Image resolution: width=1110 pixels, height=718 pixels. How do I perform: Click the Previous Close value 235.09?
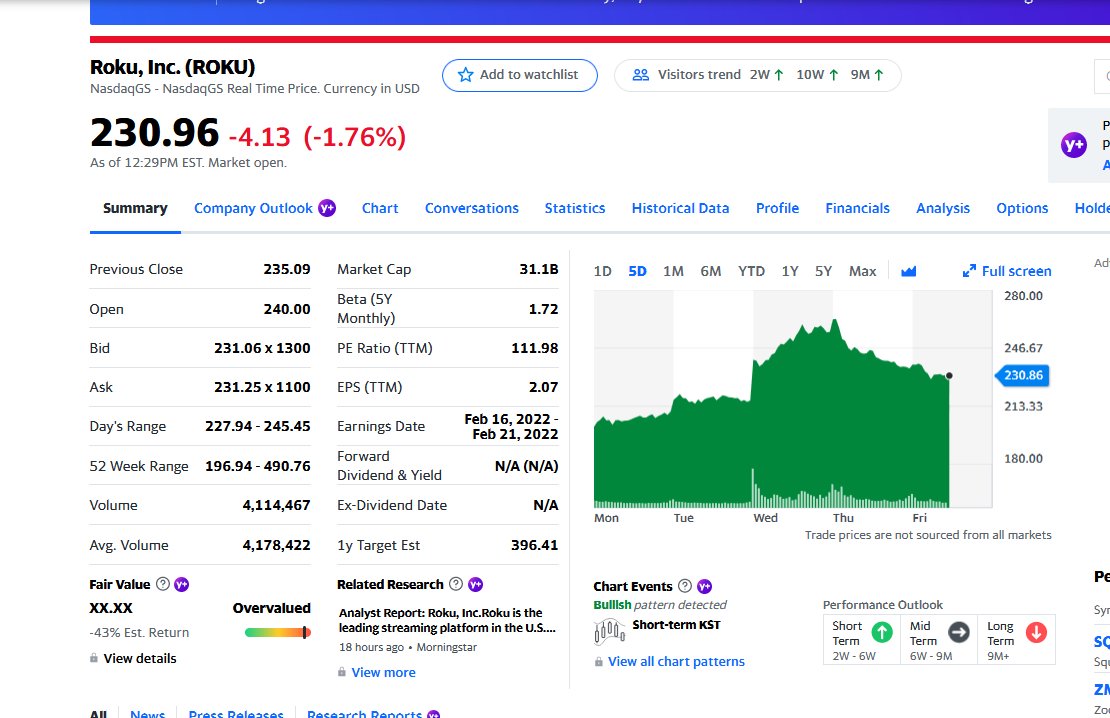pos(287,269)
